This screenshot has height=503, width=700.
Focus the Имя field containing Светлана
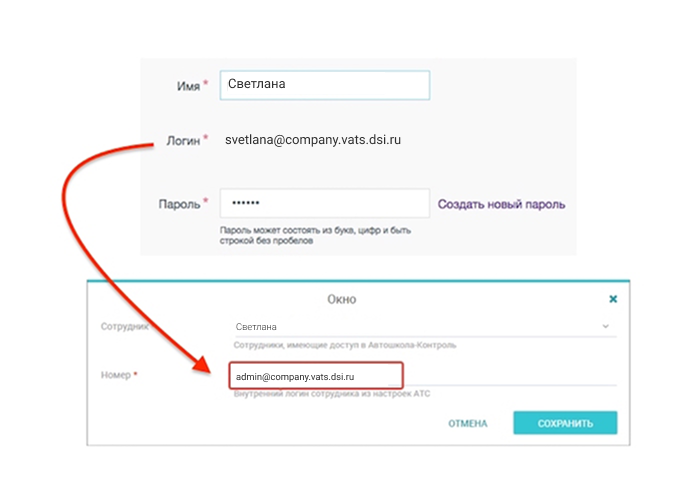(325, 85)
